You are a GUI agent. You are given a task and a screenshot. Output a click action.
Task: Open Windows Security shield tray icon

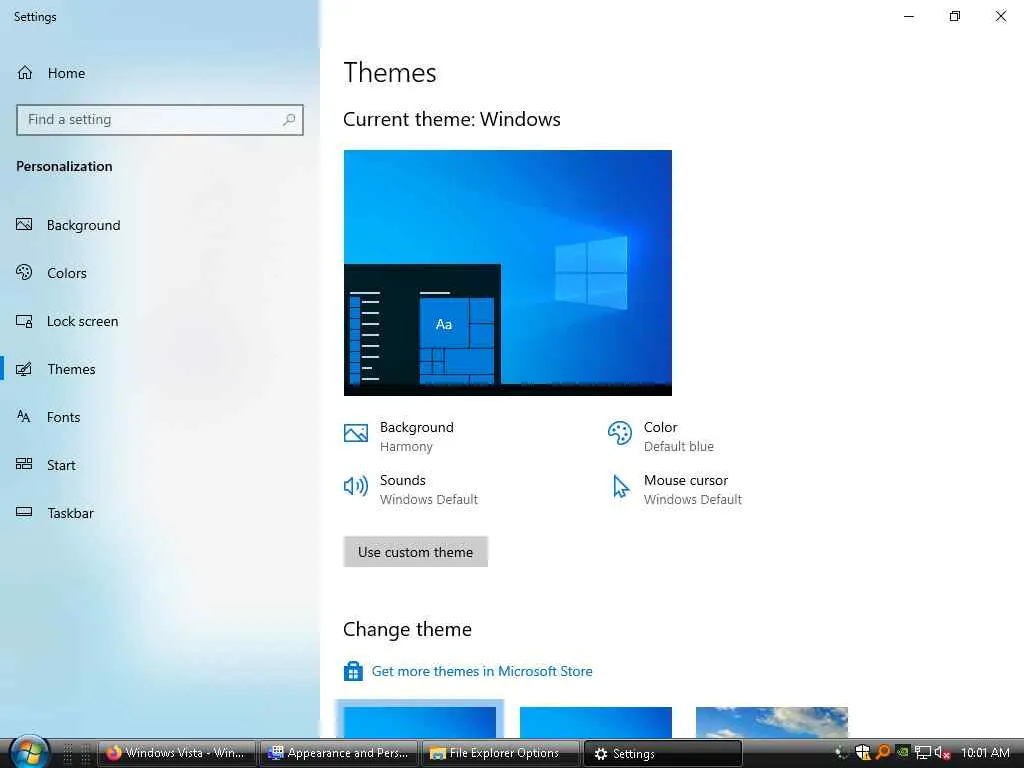click(863, 752)
